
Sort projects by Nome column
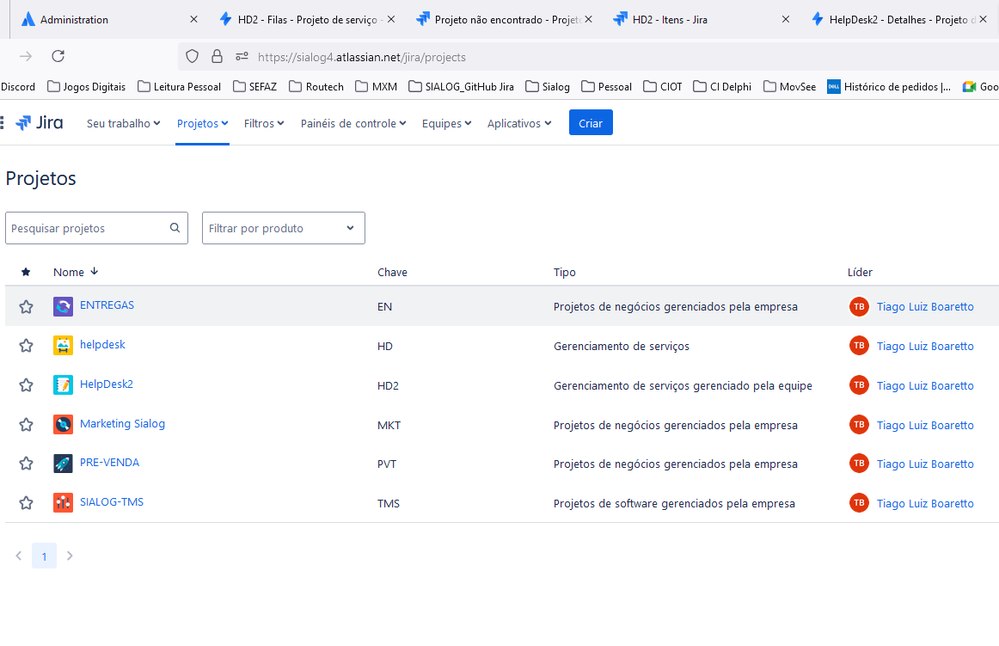75,272
